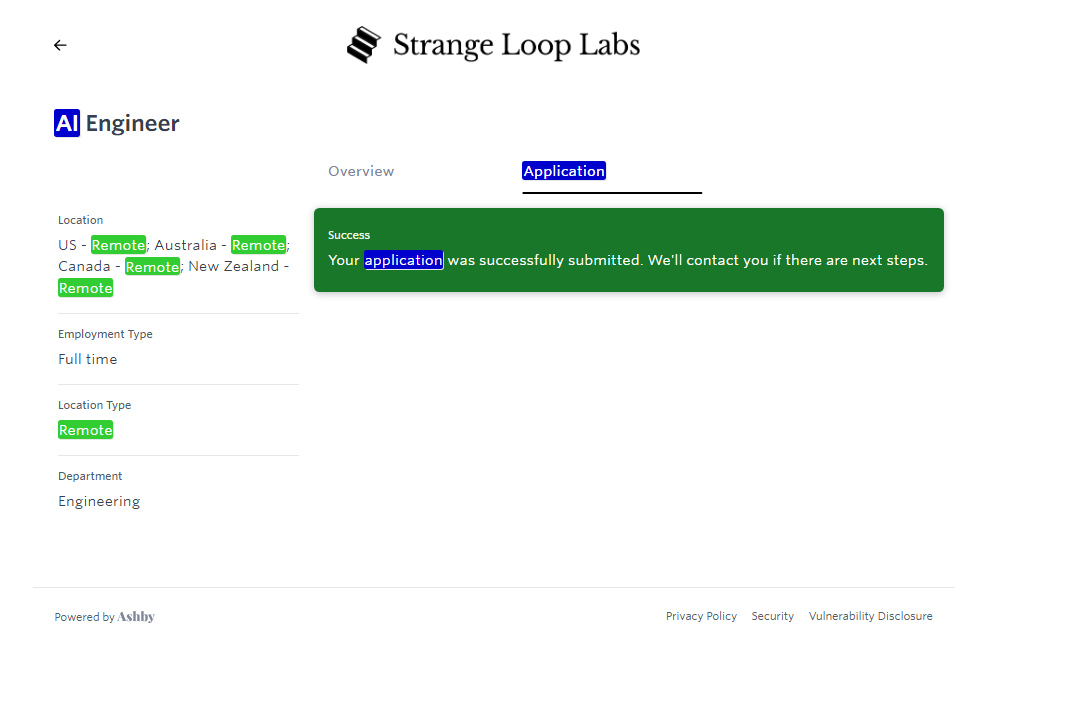Click the back arrow icon

[60, 45]
